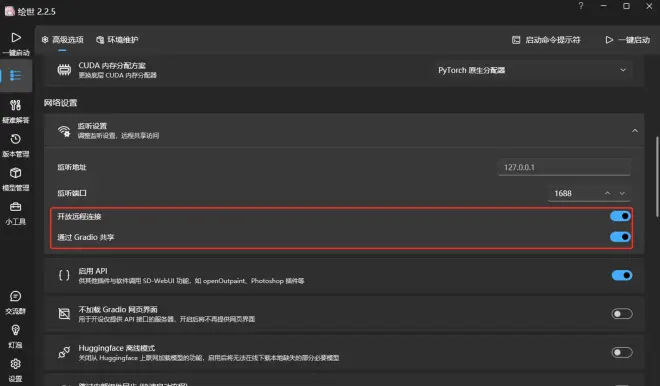Decrease 监听端口 value with down arrow
This screenshot has width=660, height=386.
(x=622, y=193)
